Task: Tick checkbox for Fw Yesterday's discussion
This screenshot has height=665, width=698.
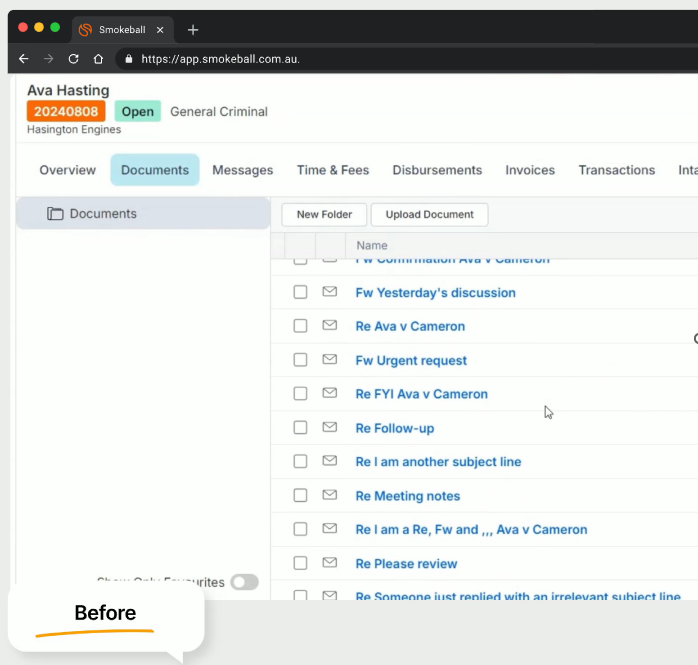Action: [300, 293]
